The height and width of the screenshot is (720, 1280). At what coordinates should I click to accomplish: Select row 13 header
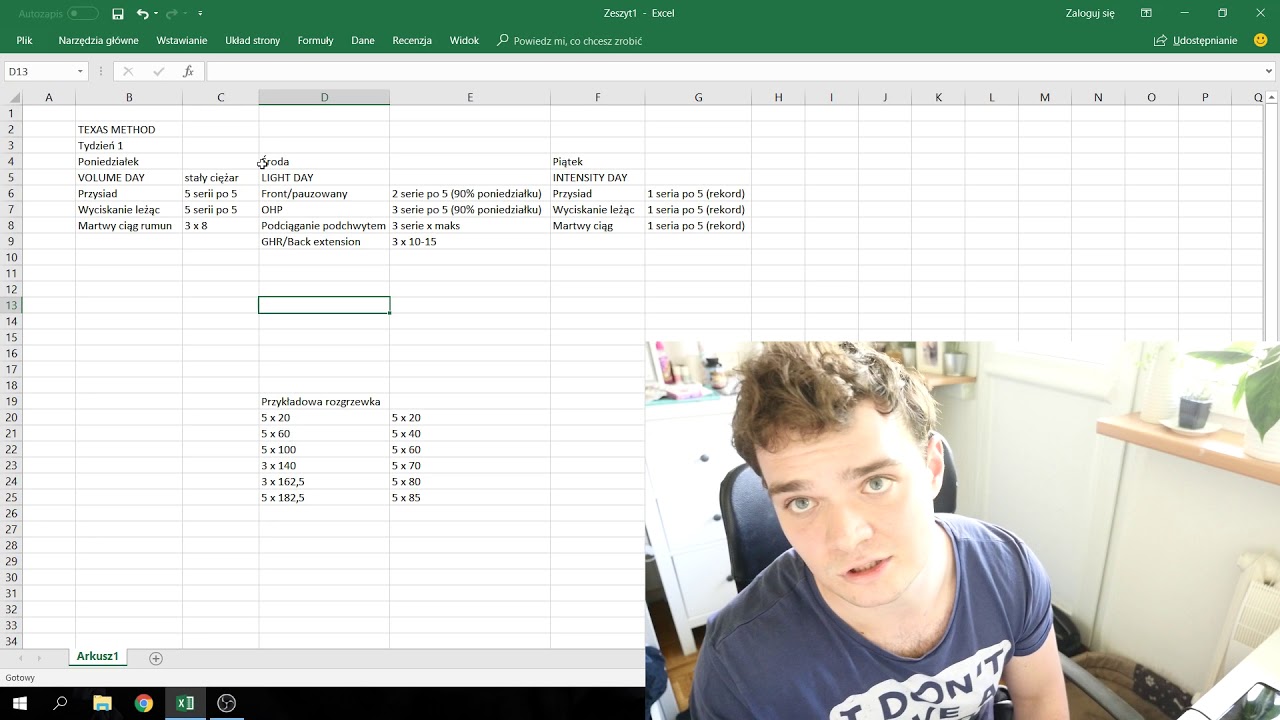click(x=11, y=305)
